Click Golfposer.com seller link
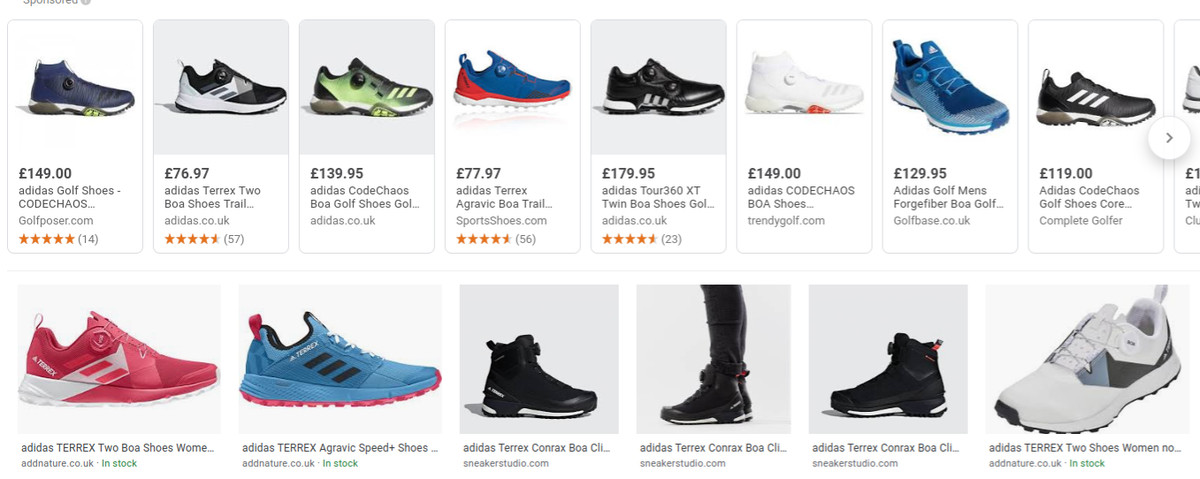The height and width of the screenshot is (479, 1200). (55, 221)
